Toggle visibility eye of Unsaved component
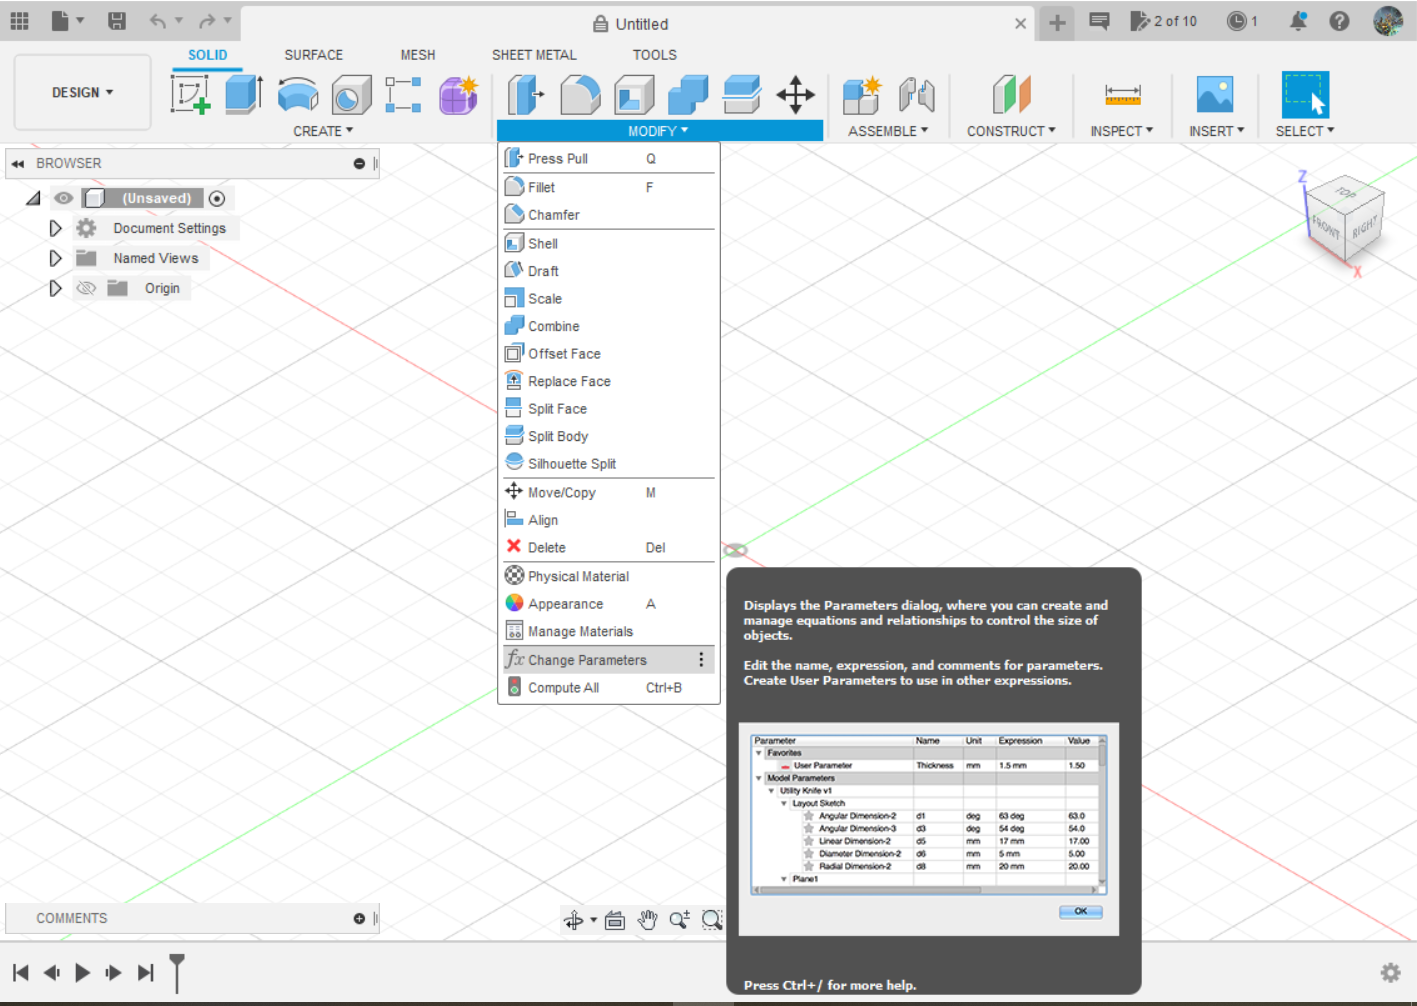Viewport: 1417px width, 1006px height. tap(64, 198)
